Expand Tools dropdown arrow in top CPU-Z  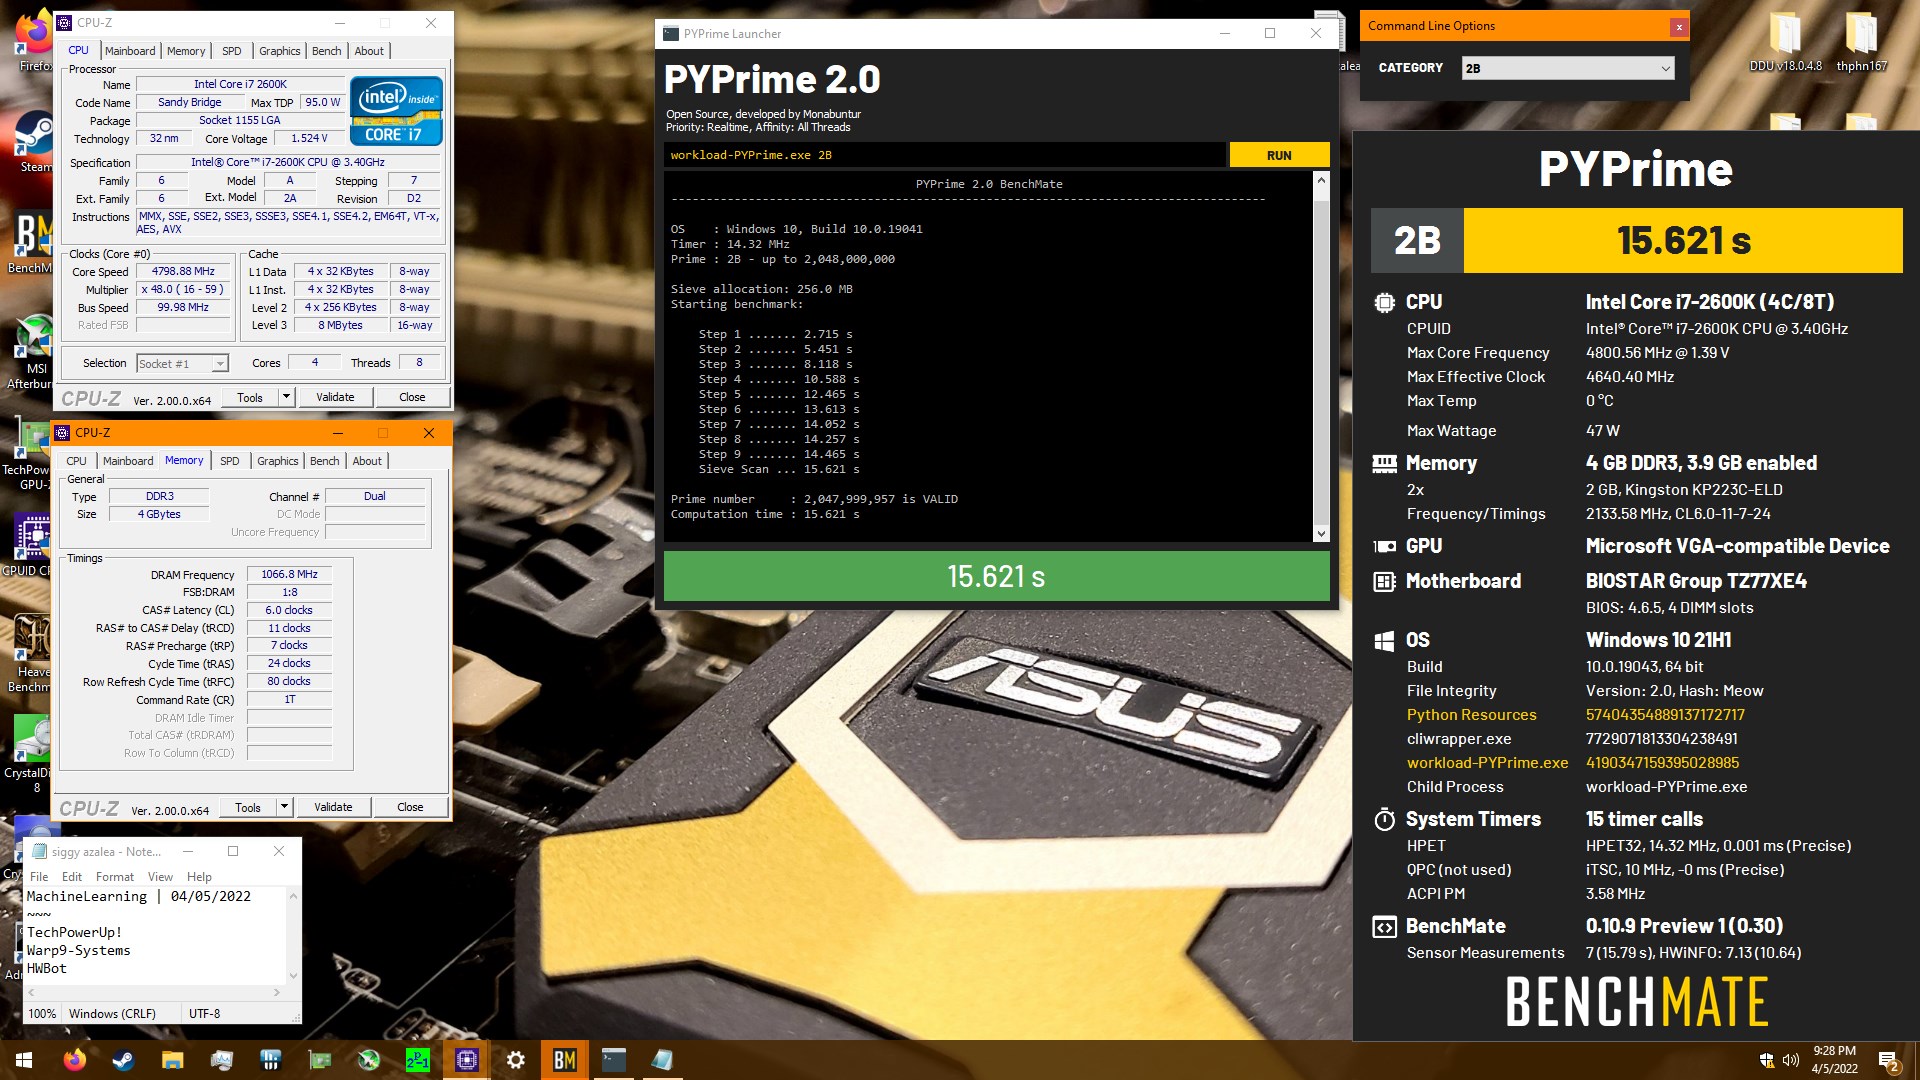(x=286, y=397)
